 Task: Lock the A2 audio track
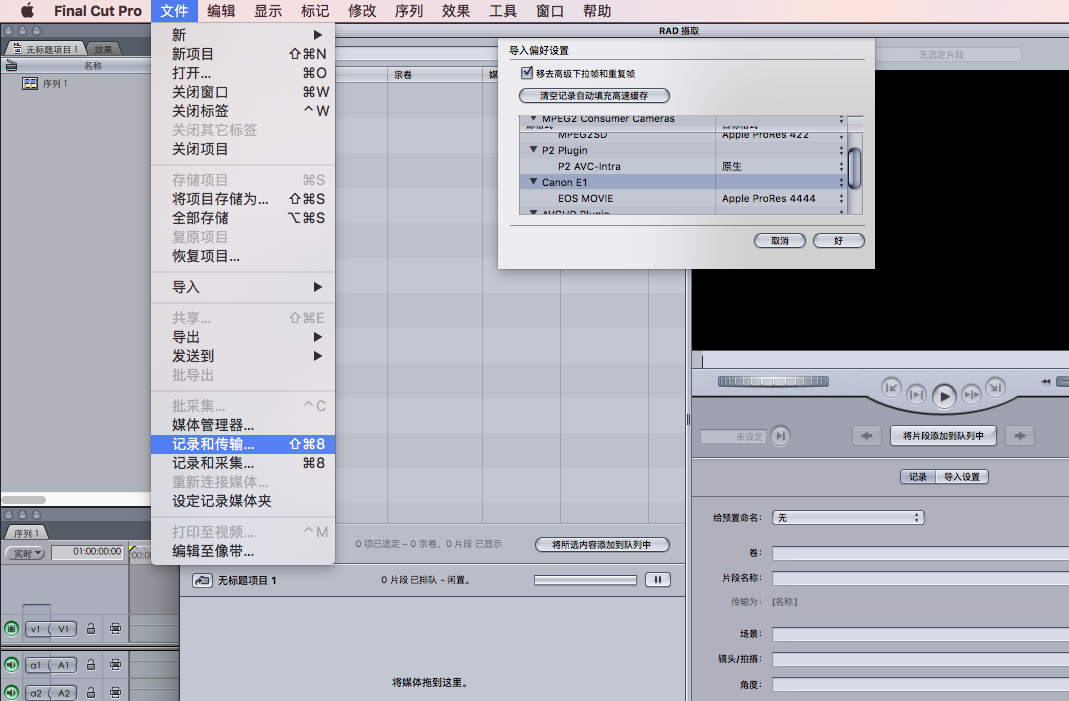[x=91, y=693]
